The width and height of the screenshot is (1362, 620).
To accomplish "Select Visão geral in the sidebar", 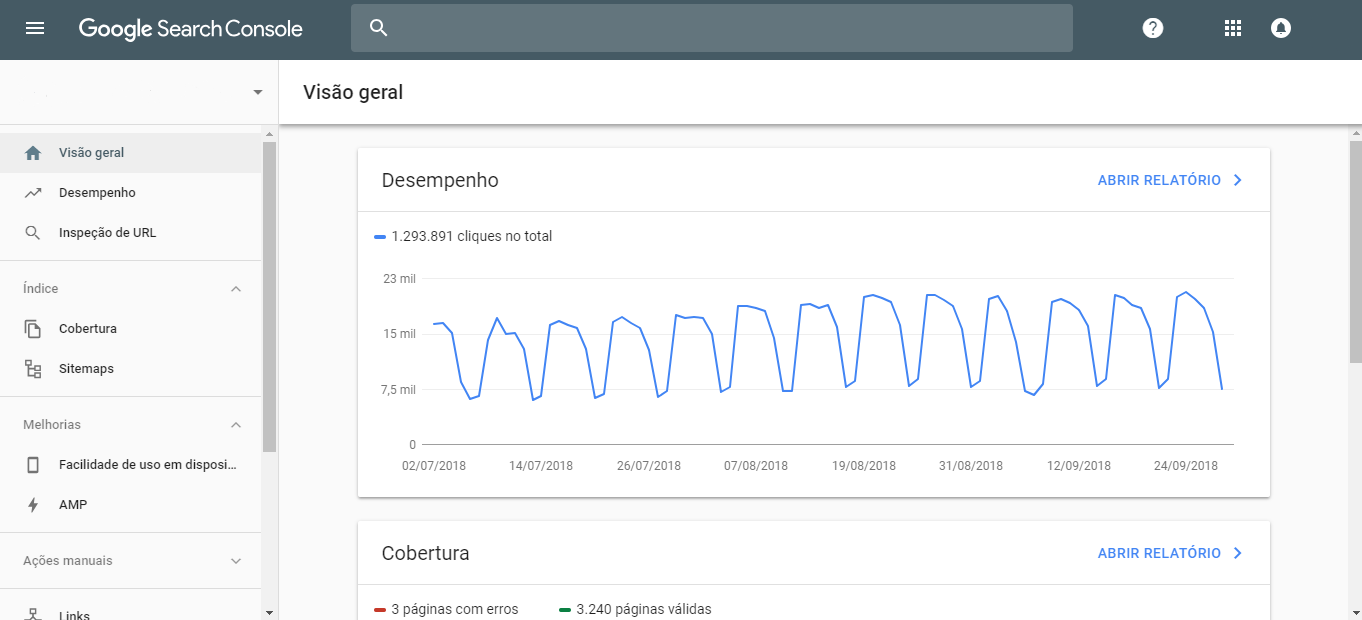I will tap(91, 152).
